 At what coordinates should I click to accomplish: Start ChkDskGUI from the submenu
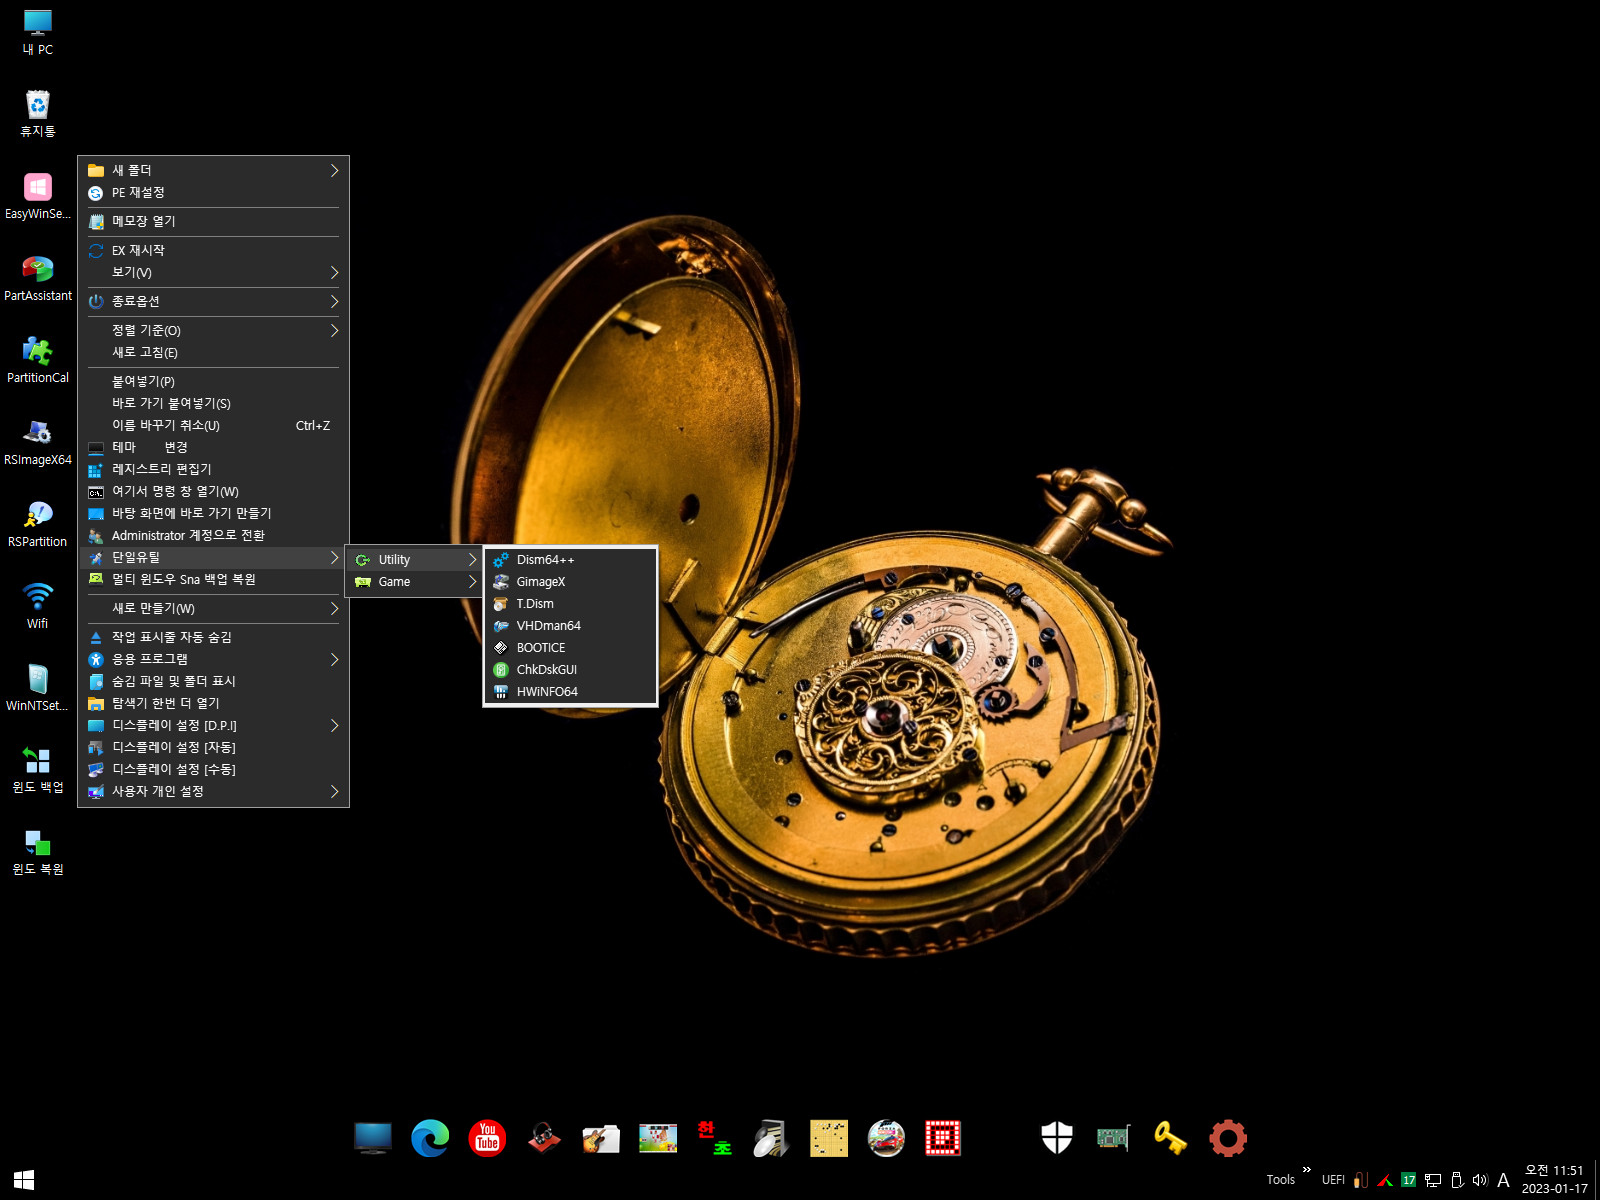click(x=570, y=670)
